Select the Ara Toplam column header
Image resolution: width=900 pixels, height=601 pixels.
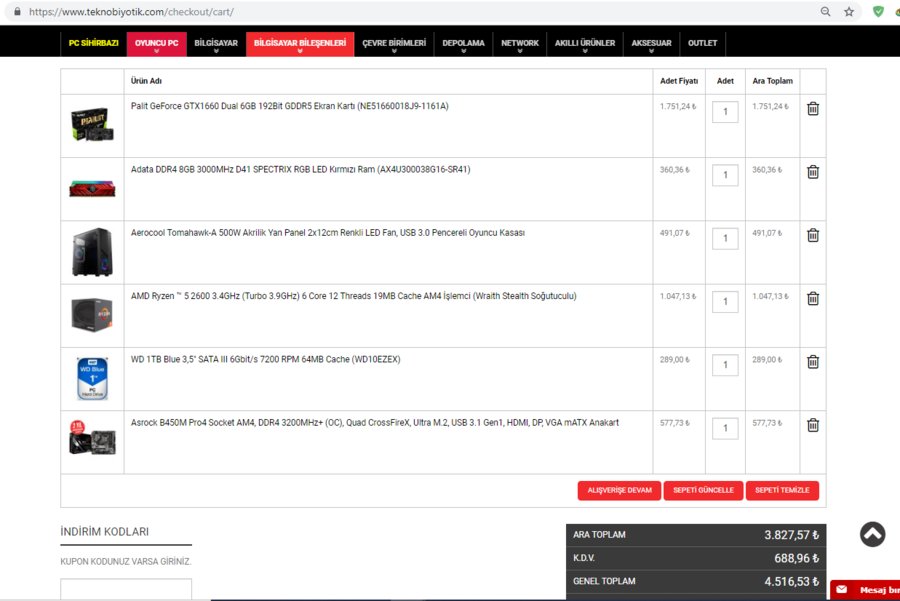[x=773, y=81]
